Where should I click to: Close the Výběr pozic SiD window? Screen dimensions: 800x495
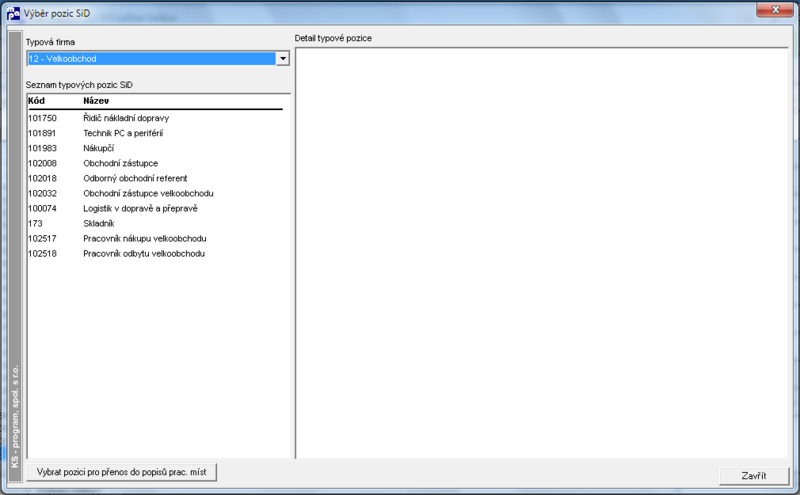tap(775, 10)
